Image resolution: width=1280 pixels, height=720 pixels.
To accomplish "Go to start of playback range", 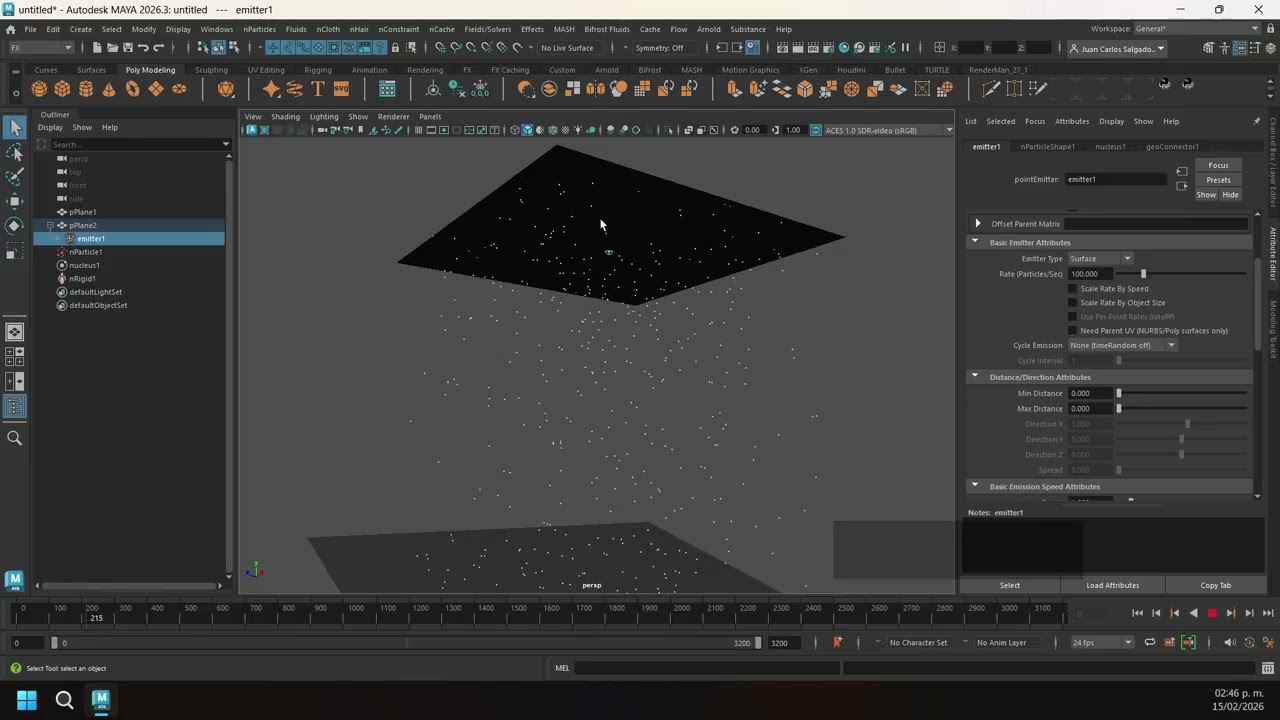I will pos(1137,613).
